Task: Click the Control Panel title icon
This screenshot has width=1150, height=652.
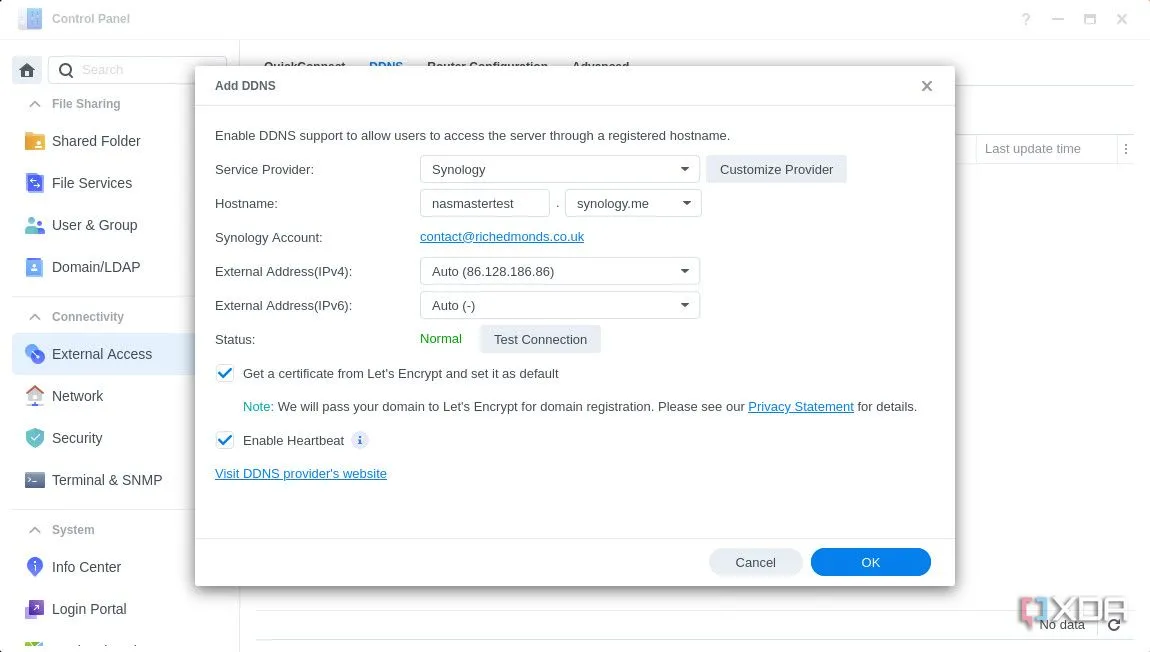Action: point(30,18)
